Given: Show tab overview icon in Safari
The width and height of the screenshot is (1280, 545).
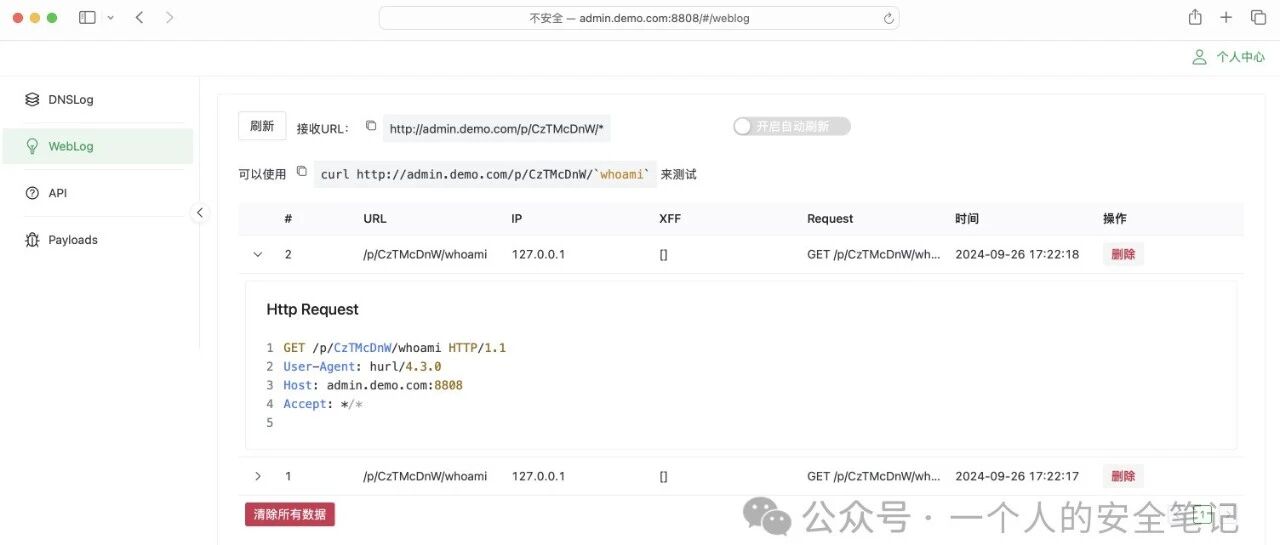Looking at the screenshot, I should click(x=1258, y=17).
